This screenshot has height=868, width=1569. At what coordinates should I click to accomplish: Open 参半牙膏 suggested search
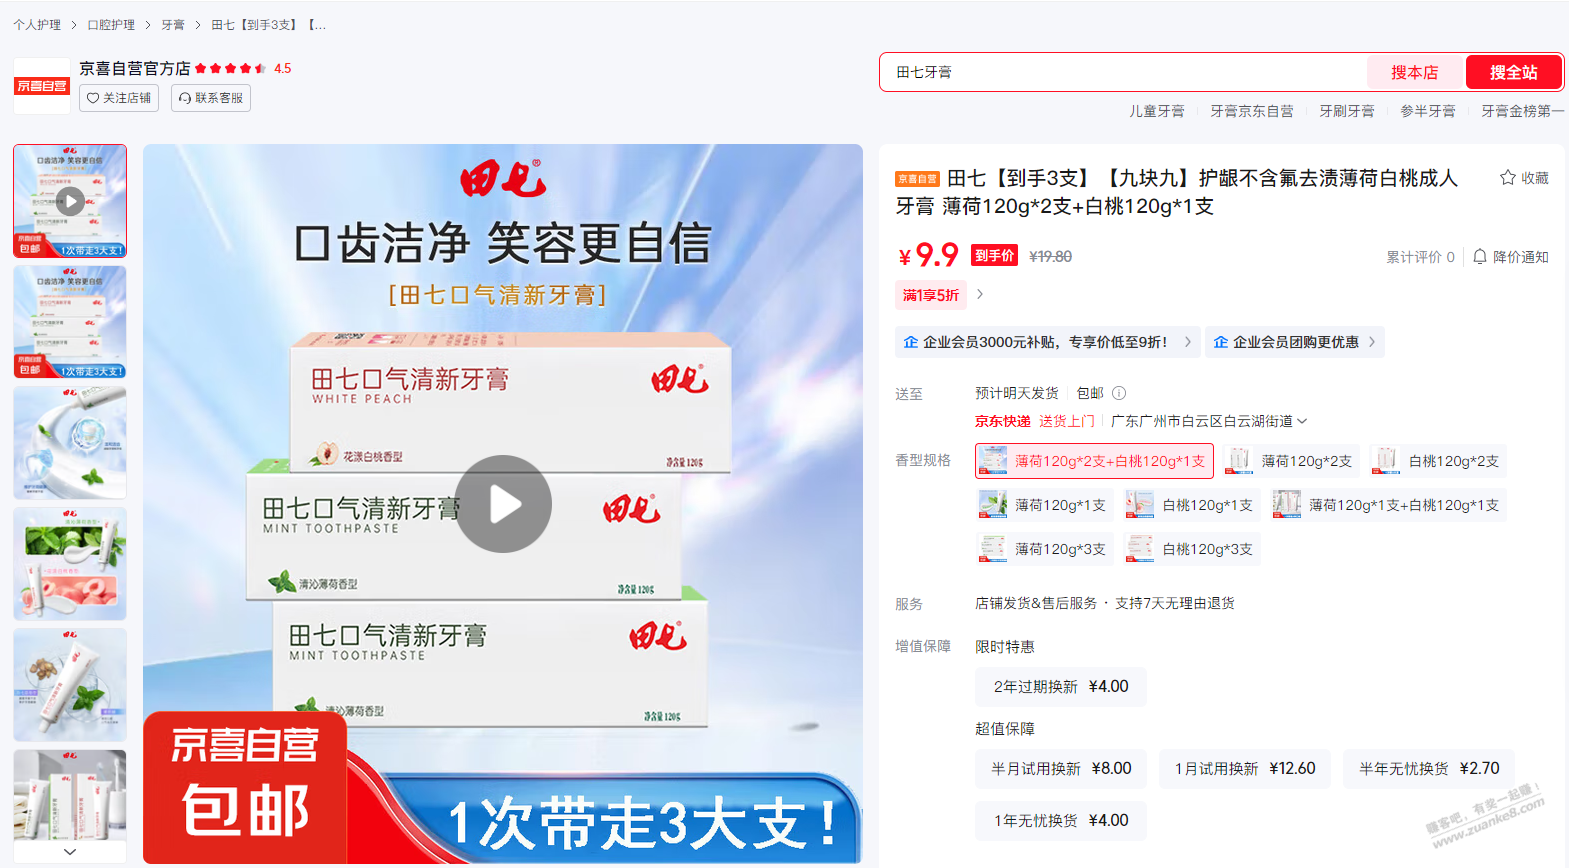point(1428,111)
